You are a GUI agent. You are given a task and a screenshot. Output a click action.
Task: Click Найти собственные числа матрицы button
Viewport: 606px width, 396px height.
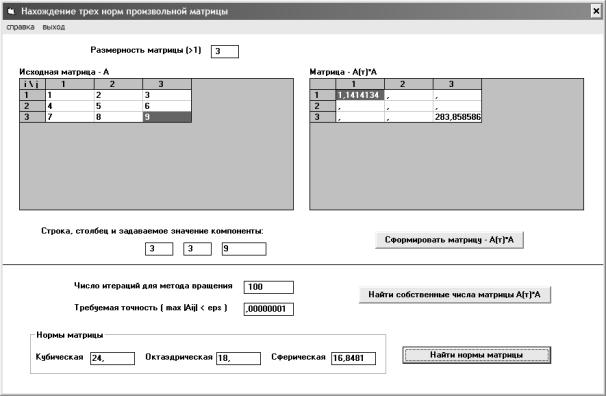pyautogui.click(x=454, y=295)
